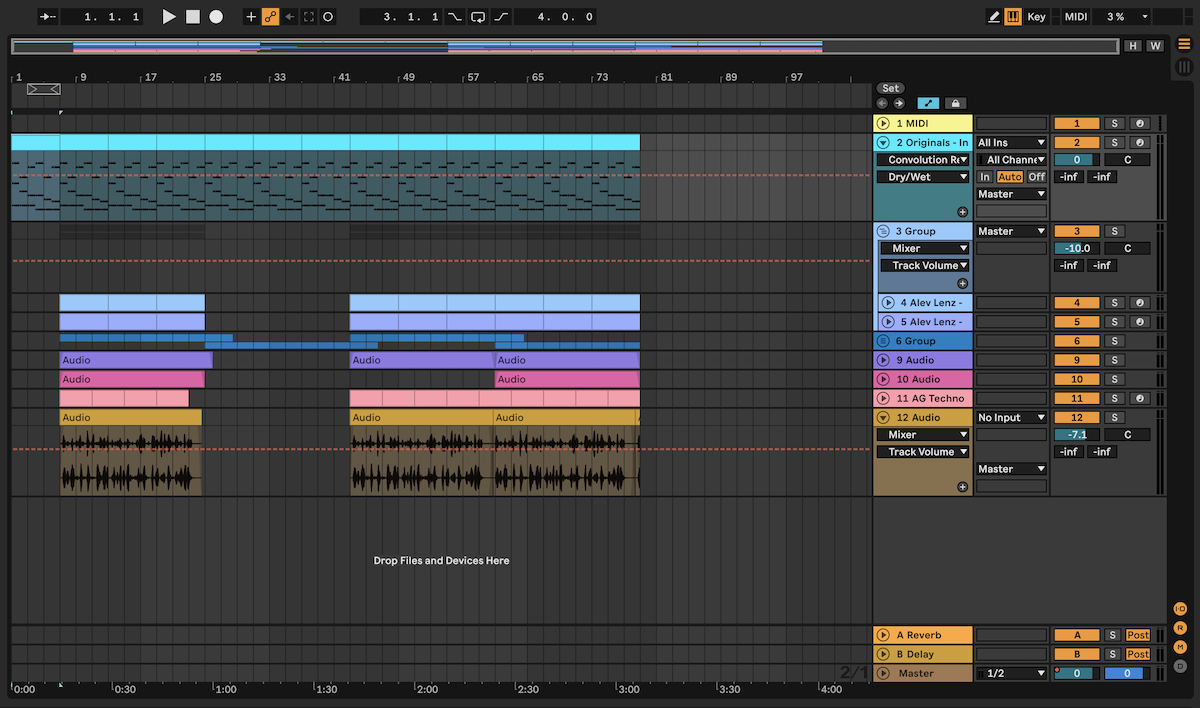Arm the Arrangement Record button
This screenshot has height=708, width=1200.
[216, 17]
